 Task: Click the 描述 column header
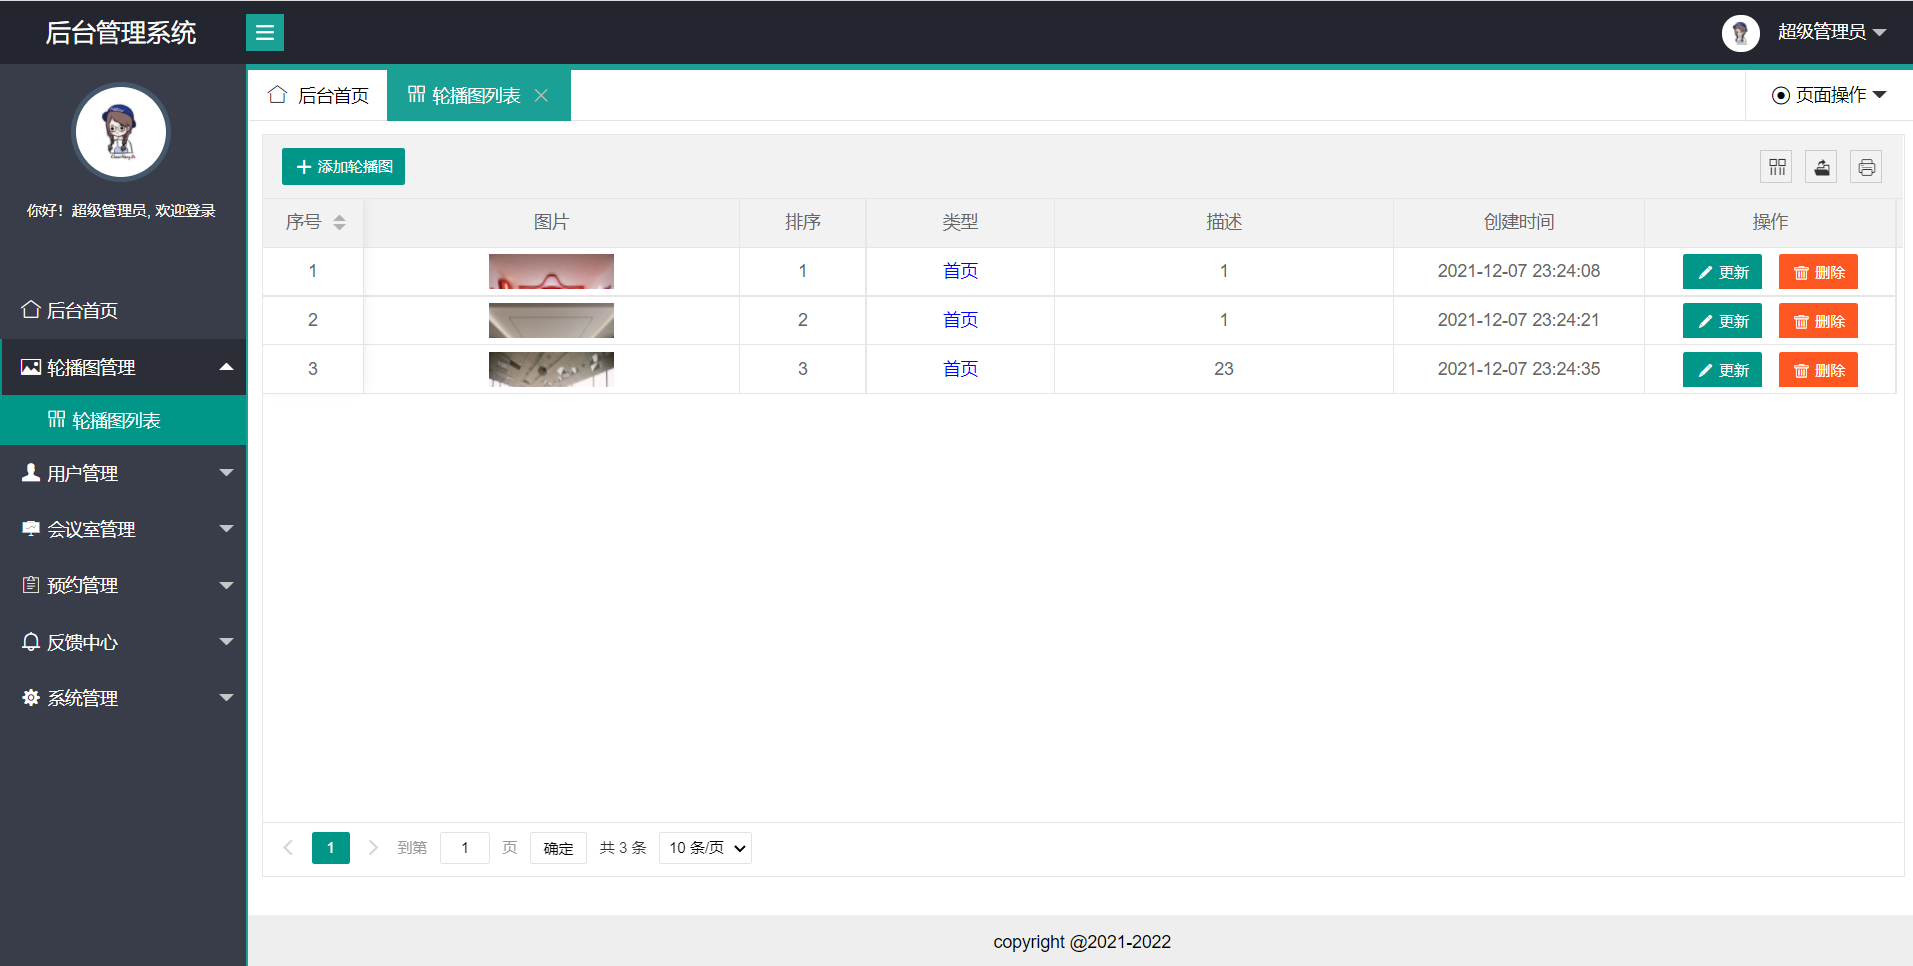(x=1224, y=222)
